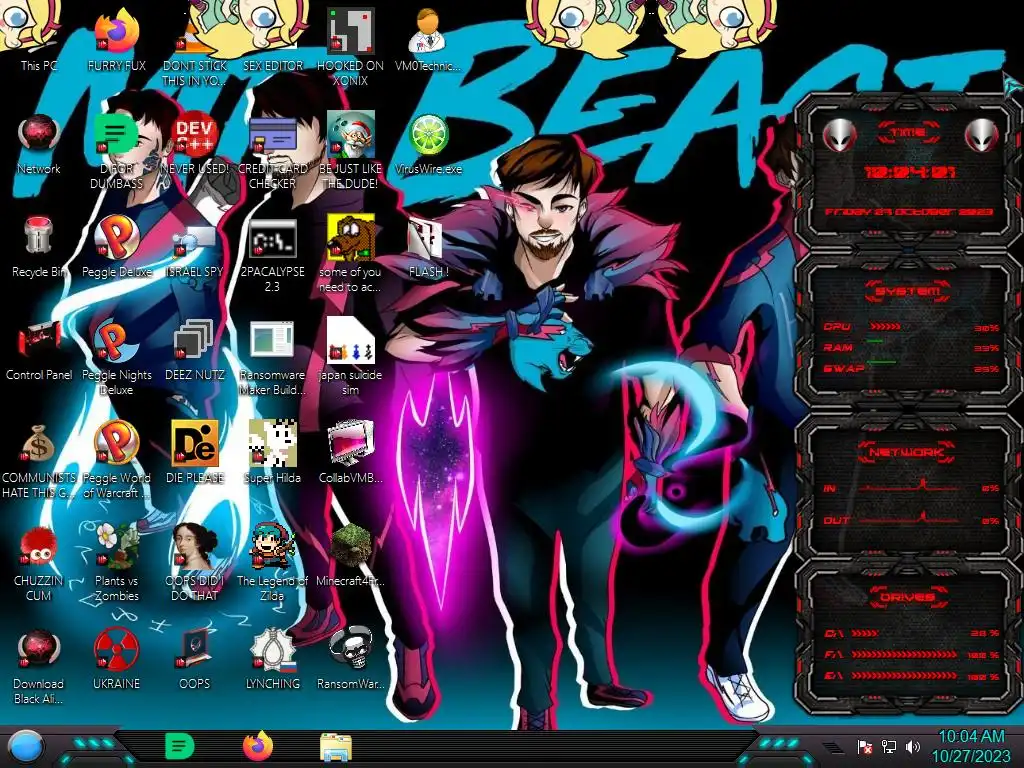Select the FLASH ! desktop icon
The height and width of the screenshot is (768, 1024).
[x=428, y=247]
